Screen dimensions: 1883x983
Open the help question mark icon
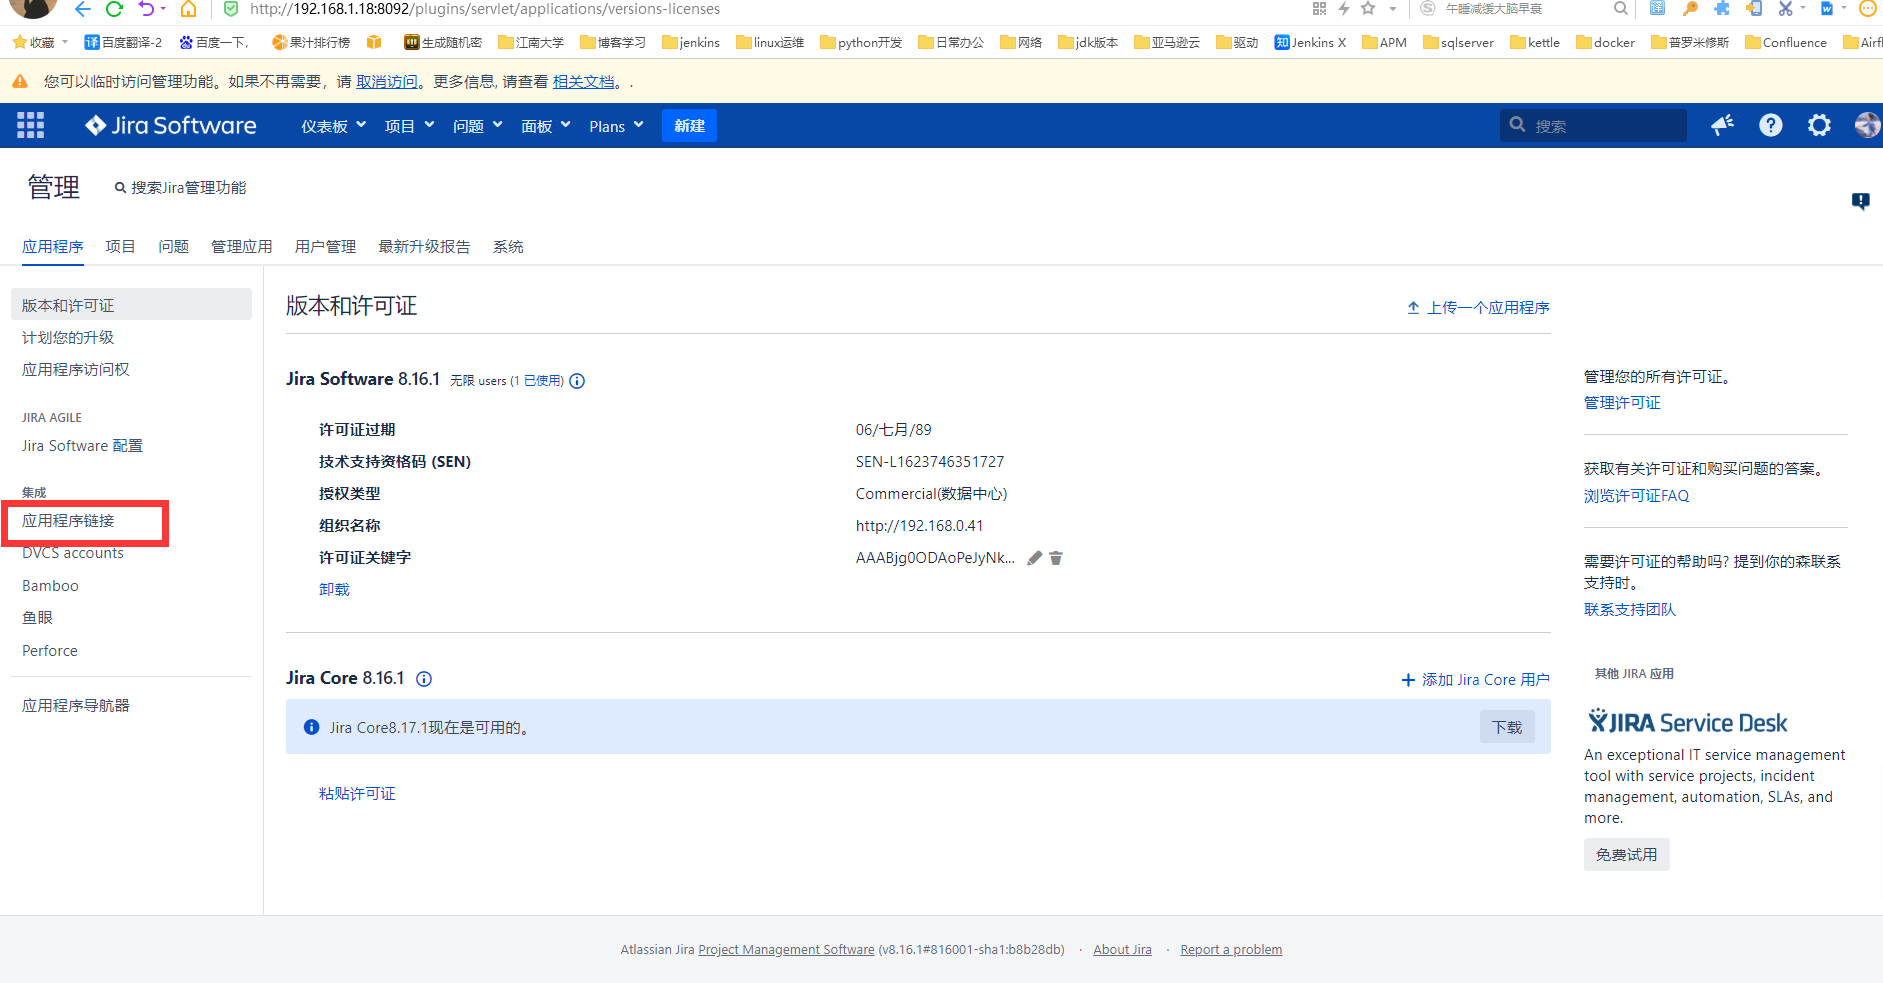tap(1771, 125)
